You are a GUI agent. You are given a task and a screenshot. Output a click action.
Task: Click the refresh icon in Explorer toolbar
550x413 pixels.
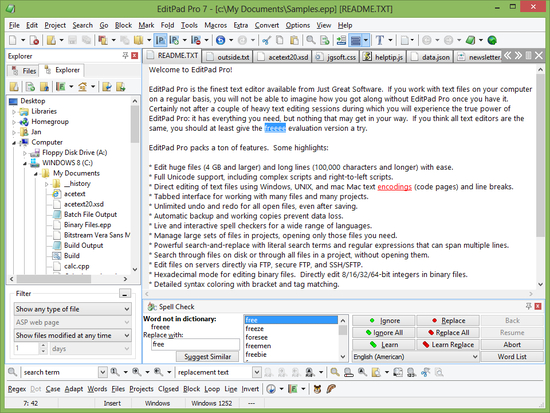30,87
